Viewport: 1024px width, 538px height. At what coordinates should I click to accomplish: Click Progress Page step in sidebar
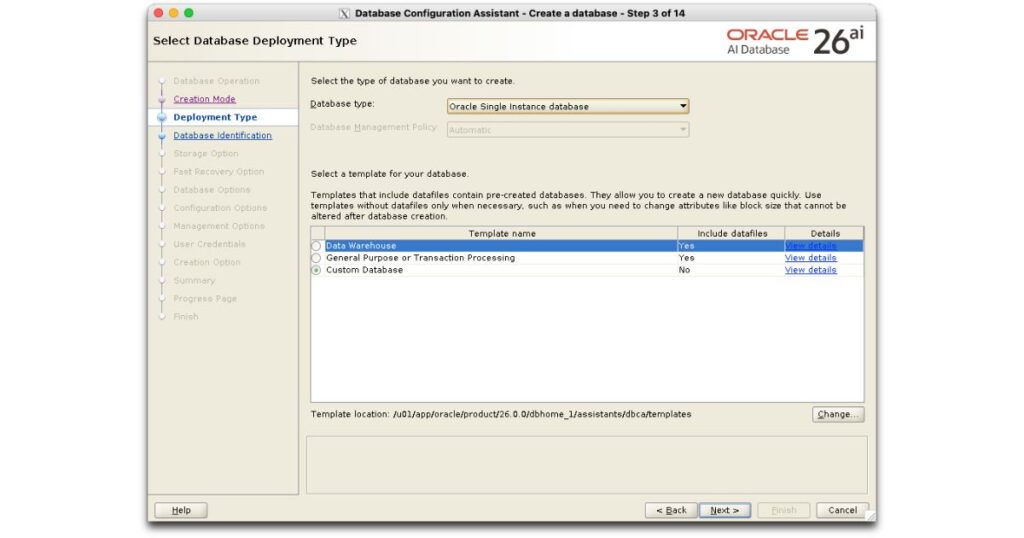click(x=205, y=298)
